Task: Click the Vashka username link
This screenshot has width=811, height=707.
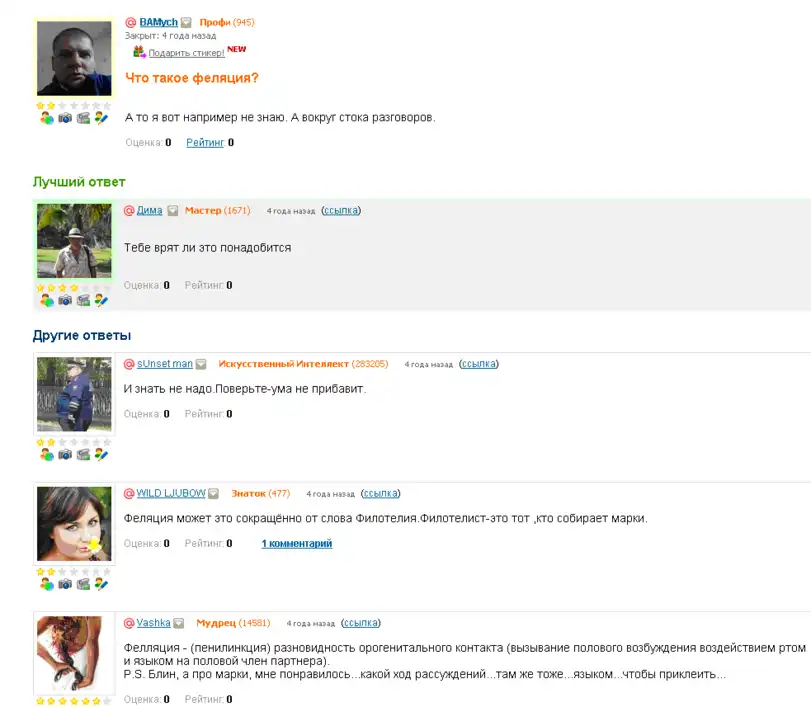Action: [154, 623]
